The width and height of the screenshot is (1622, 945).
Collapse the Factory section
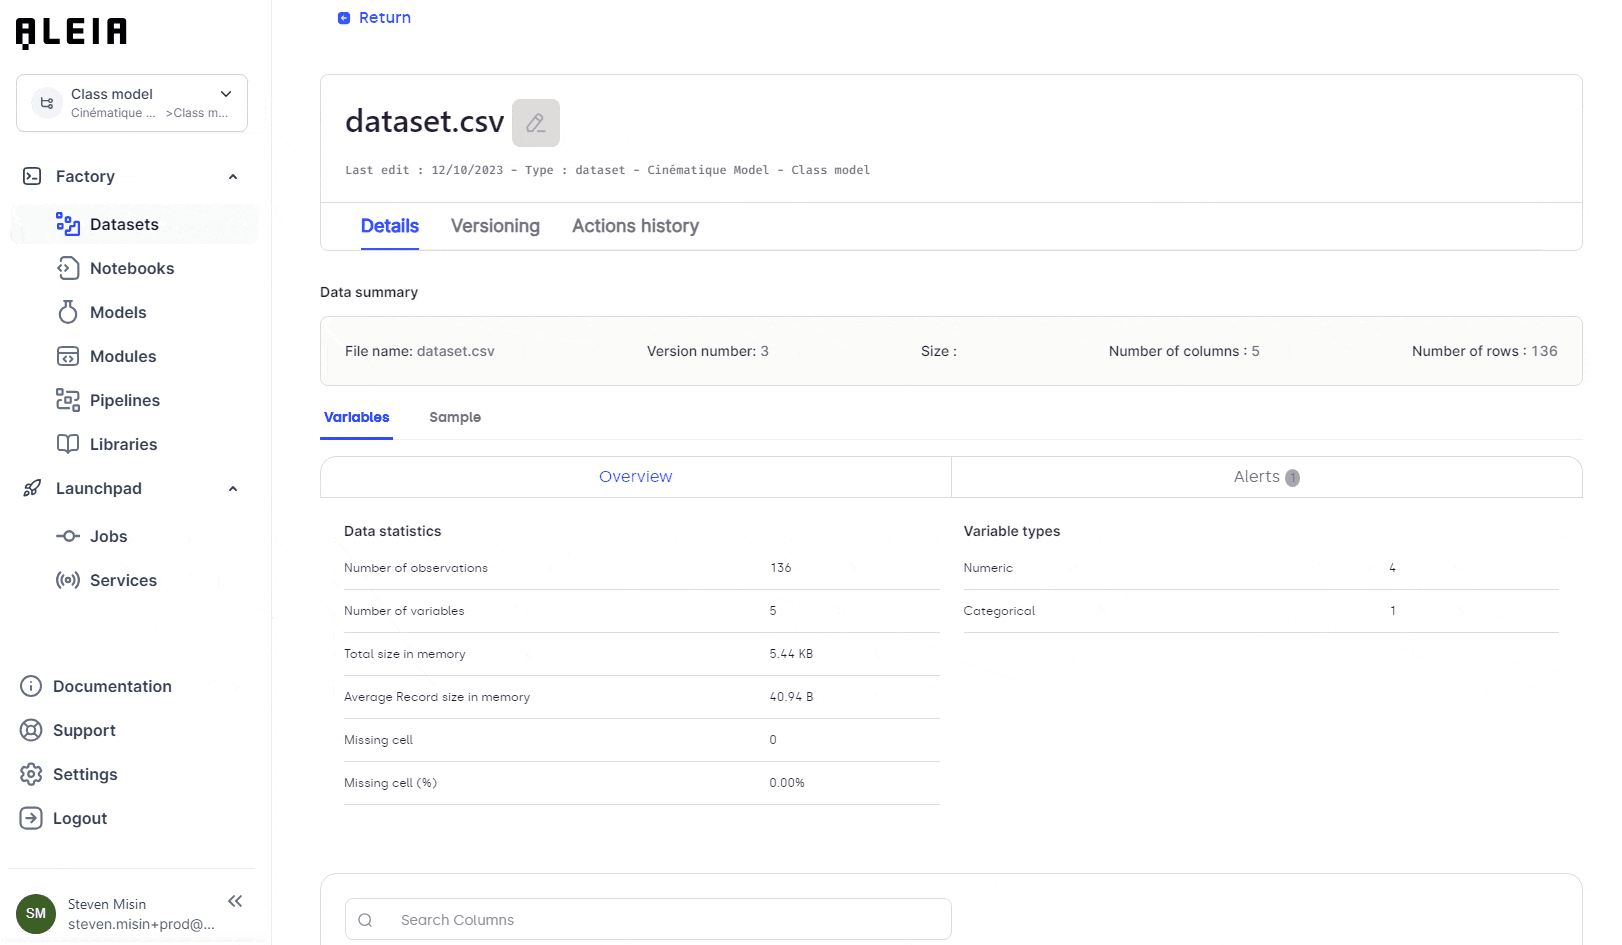click(x=233, y=176)
